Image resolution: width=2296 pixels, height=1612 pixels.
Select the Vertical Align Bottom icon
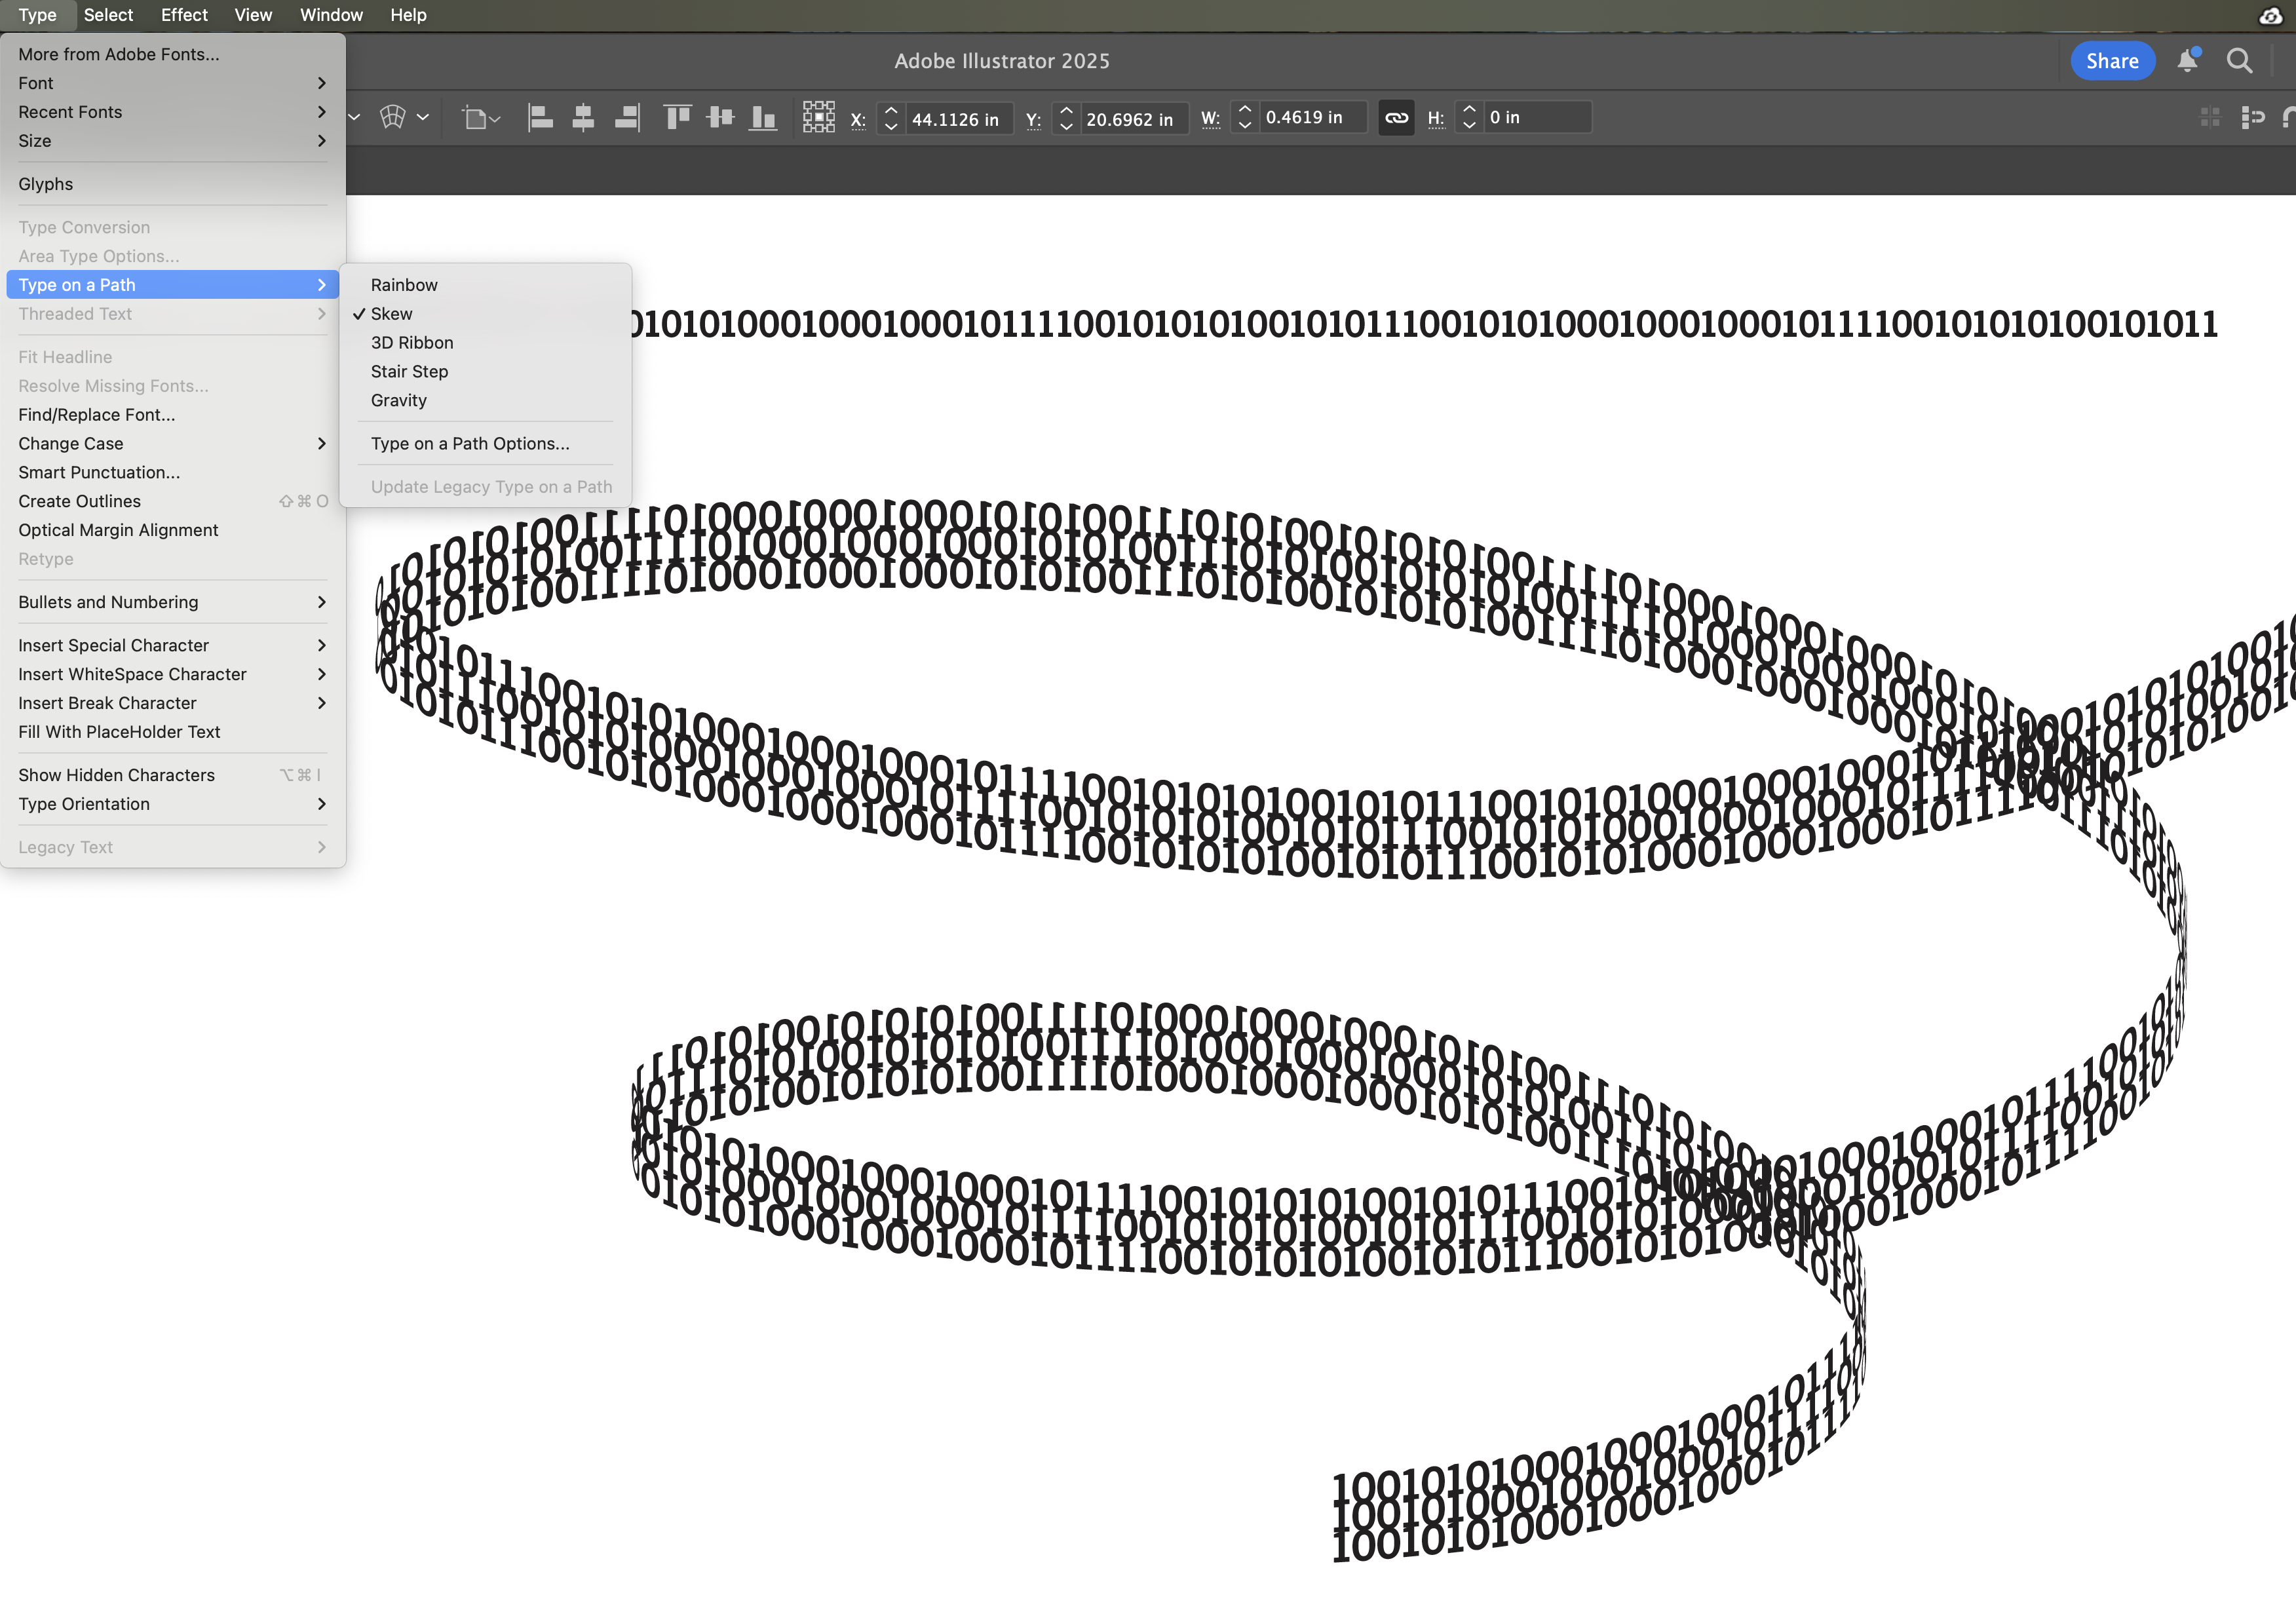click(763, 117)
